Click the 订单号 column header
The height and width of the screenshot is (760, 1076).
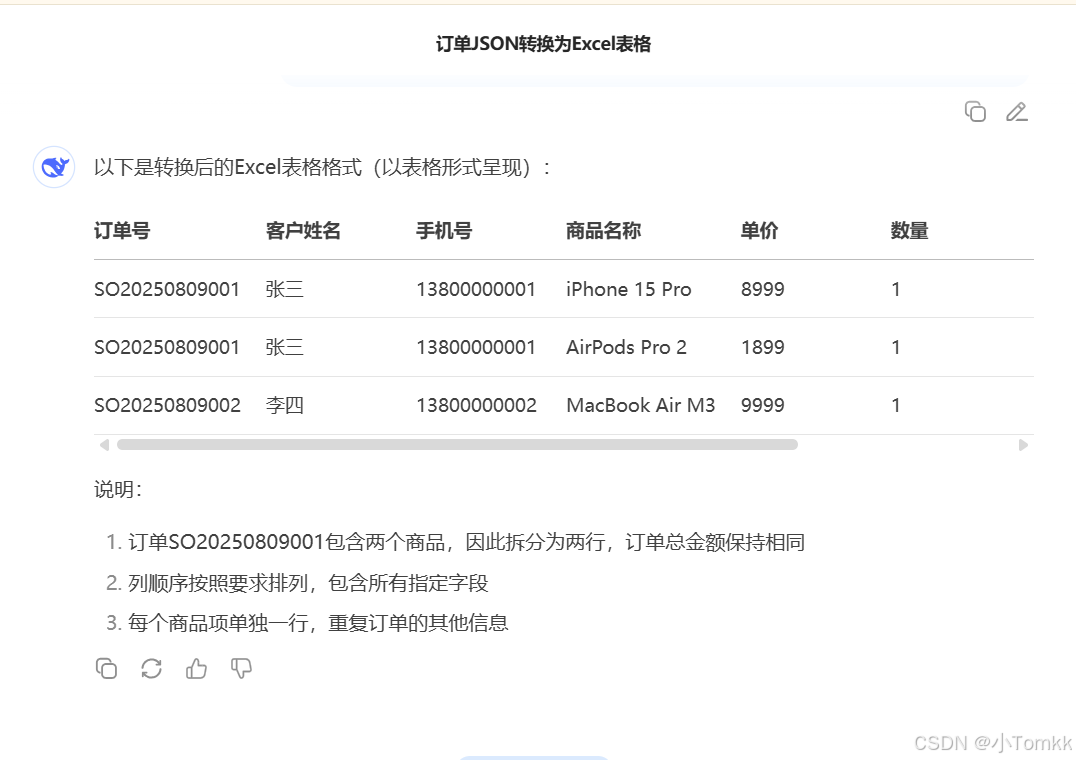tap(122, 230)
